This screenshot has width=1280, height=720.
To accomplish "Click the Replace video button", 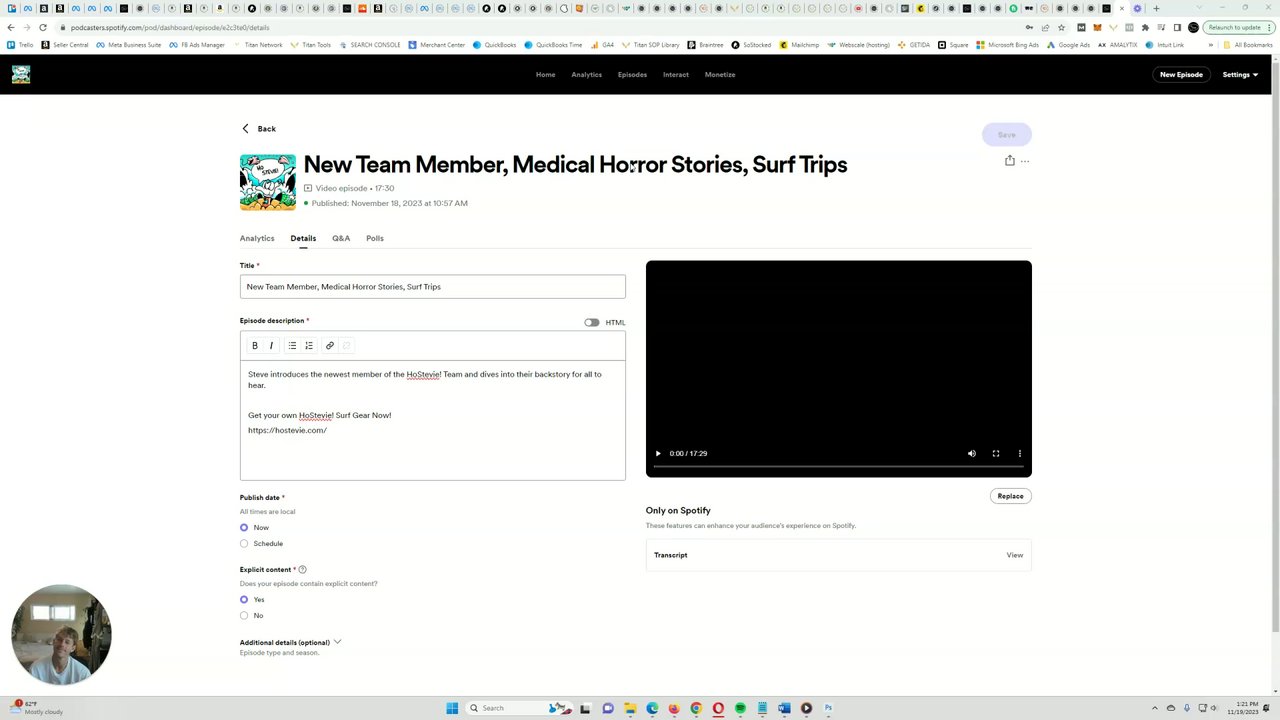I will pyautogui.click(x=1010, y=496).
